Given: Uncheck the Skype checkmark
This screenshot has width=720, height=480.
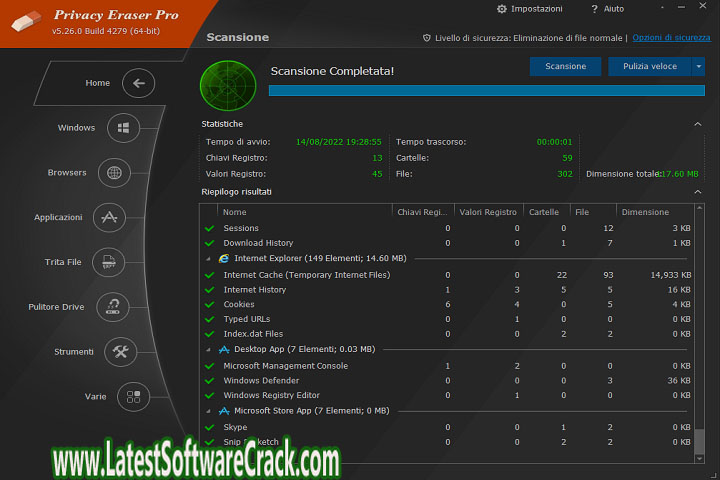Looking at the screenshot, I should tap(210, 428).
